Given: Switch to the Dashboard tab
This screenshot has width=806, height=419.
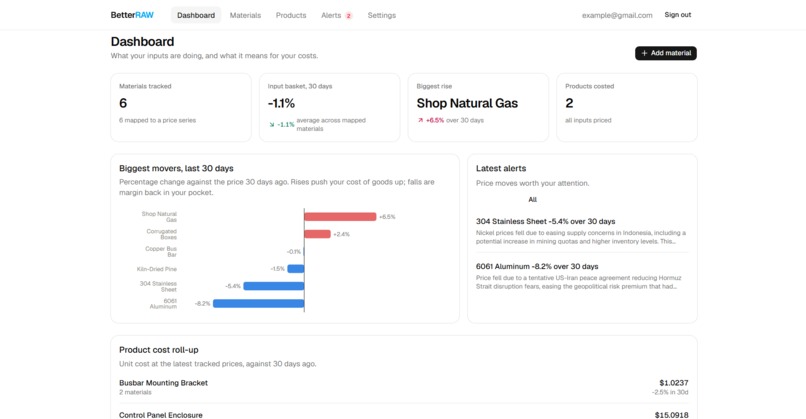Looking at the screenshot, I should [x=196, y=15].
